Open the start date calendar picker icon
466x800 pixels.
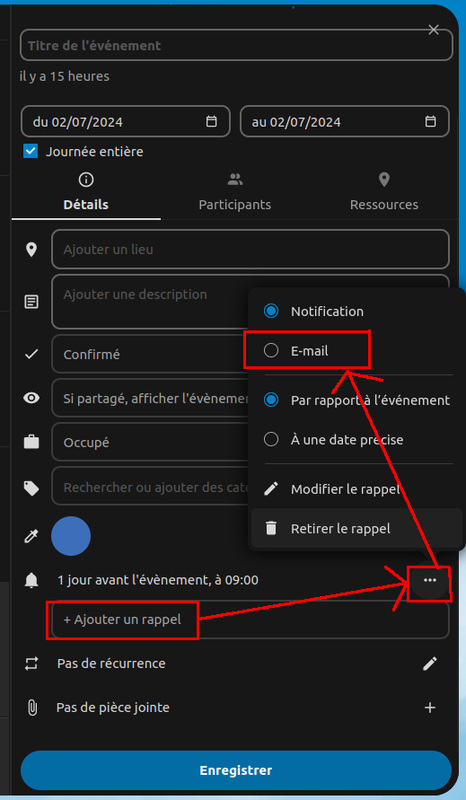(x=211, y=121)
